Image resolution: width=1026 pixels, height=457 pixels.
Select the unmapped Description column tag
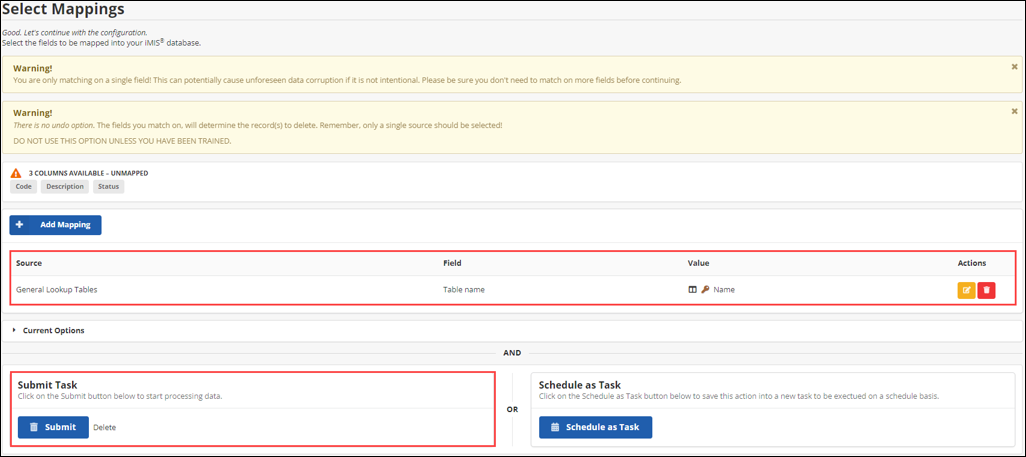point(65,187)
